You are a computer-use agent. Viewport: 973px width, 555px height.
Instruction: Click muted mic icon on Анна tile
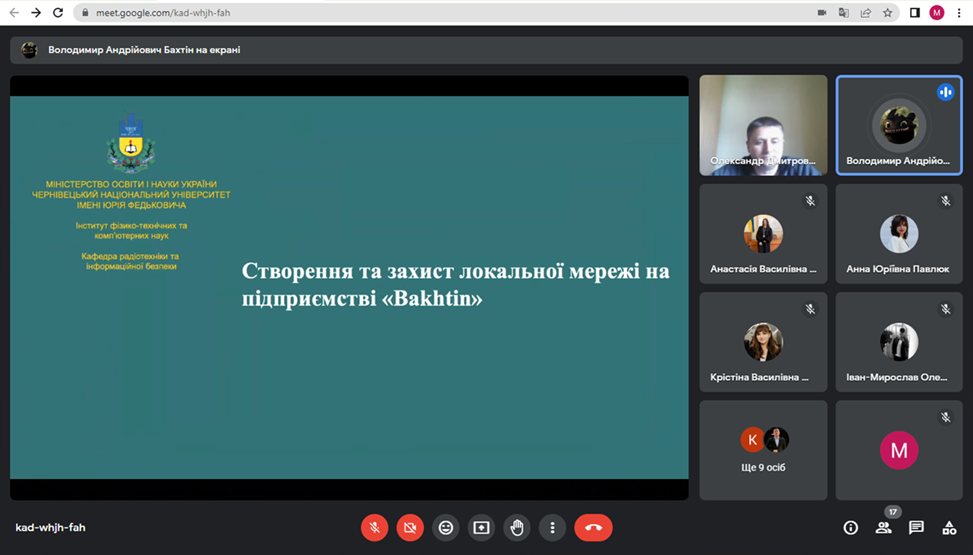[945, 201]
